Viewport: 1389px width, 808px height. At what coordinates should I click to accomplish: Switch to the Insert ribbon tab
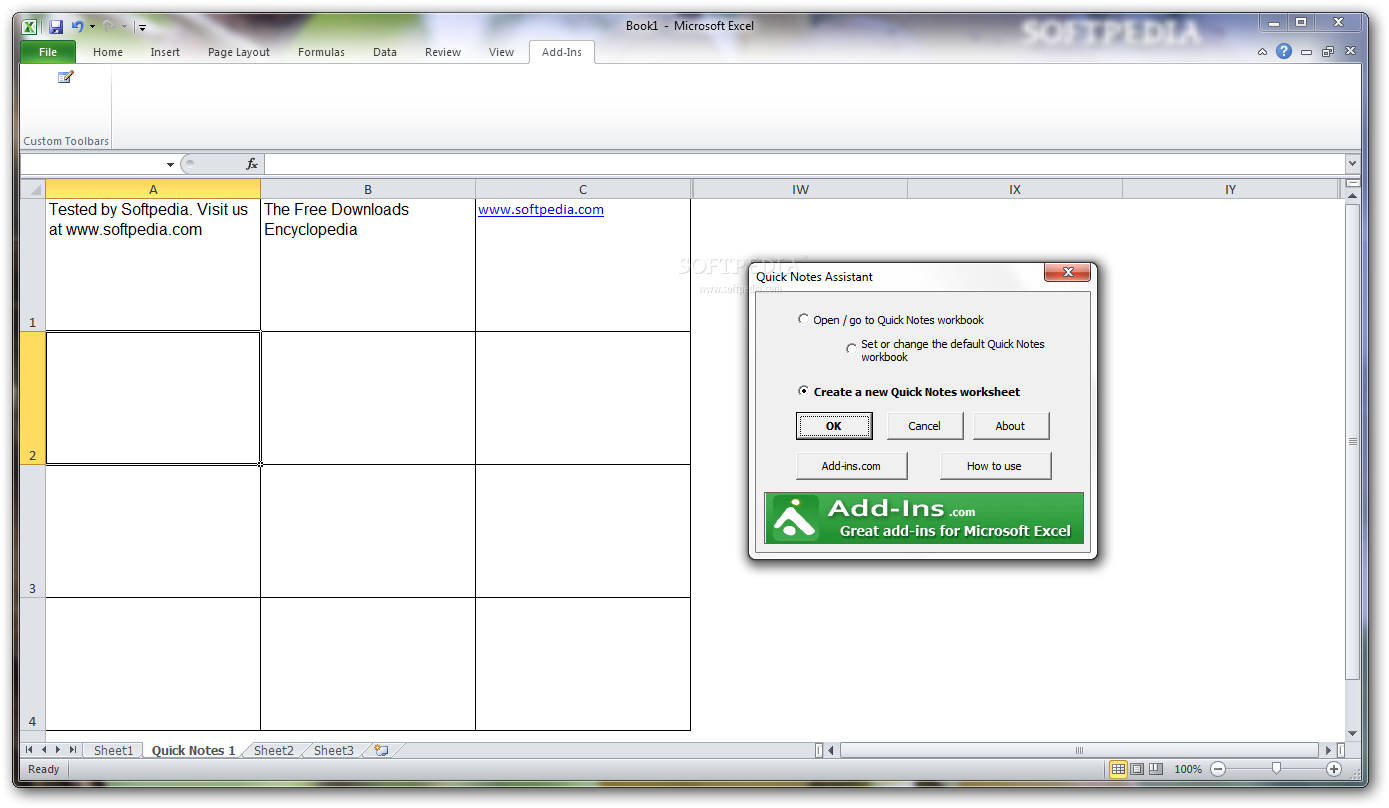(165, 52)
